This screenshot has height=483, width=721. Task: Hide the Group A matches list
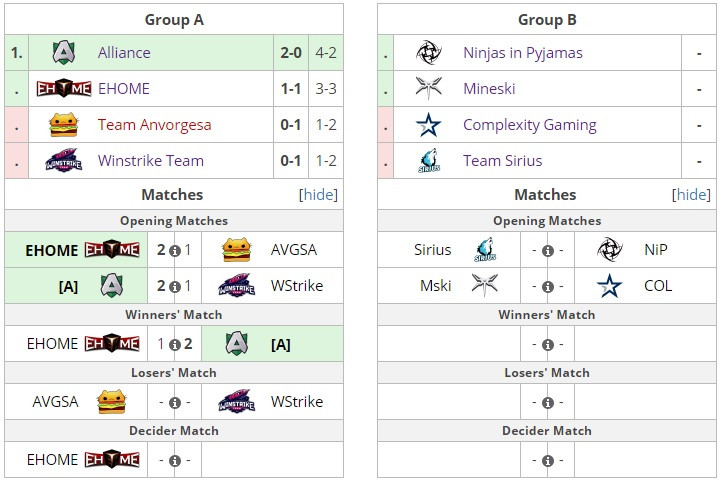318,195
